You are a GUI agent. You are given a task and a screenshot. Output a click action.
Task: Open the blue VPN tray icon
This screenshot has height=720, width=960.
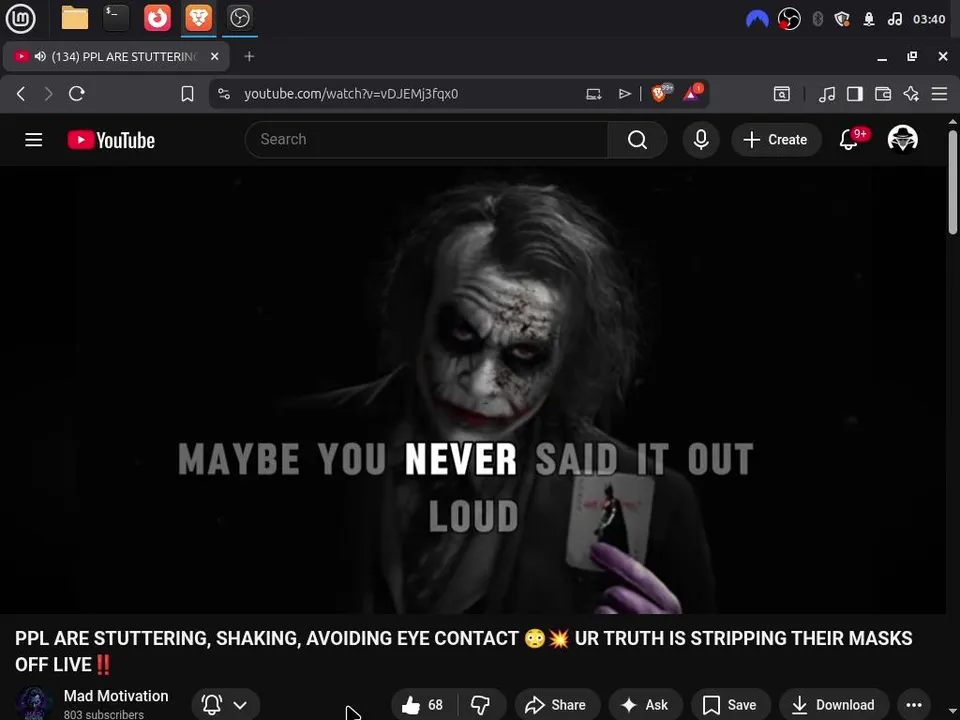(757, 19)
